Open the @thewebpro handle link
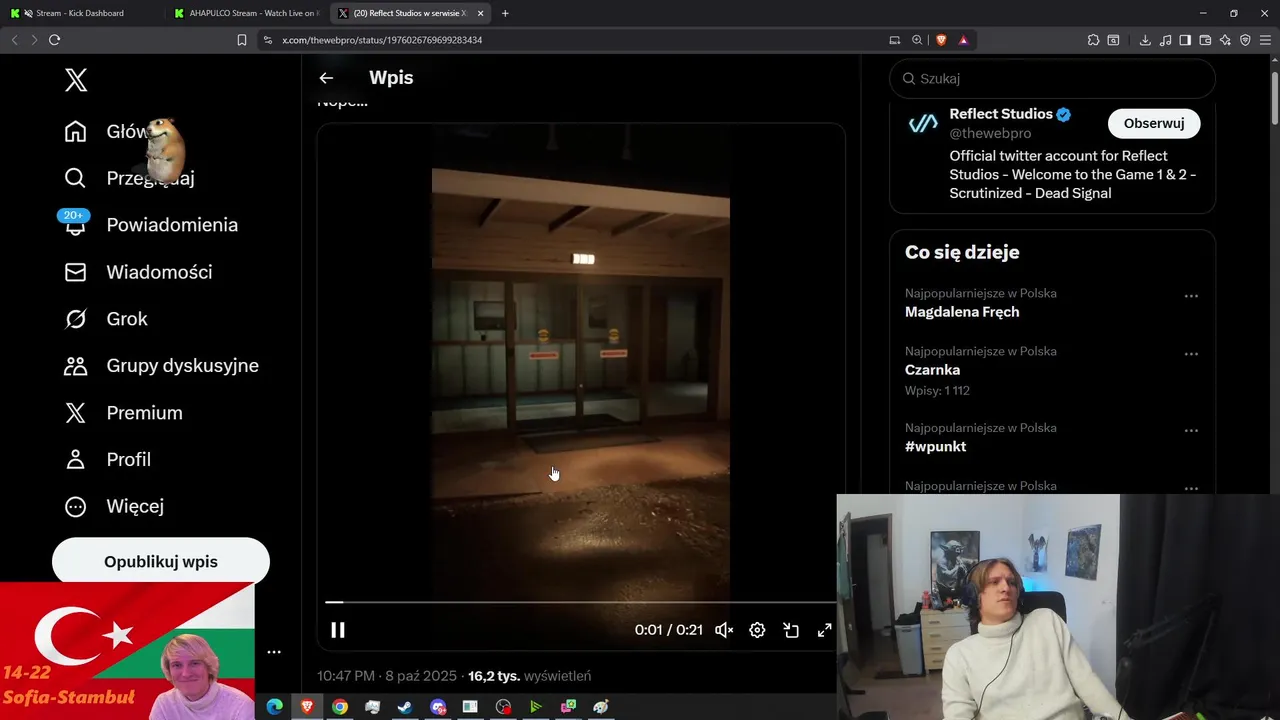This screenshot has width=1280, height=720. 990,133
